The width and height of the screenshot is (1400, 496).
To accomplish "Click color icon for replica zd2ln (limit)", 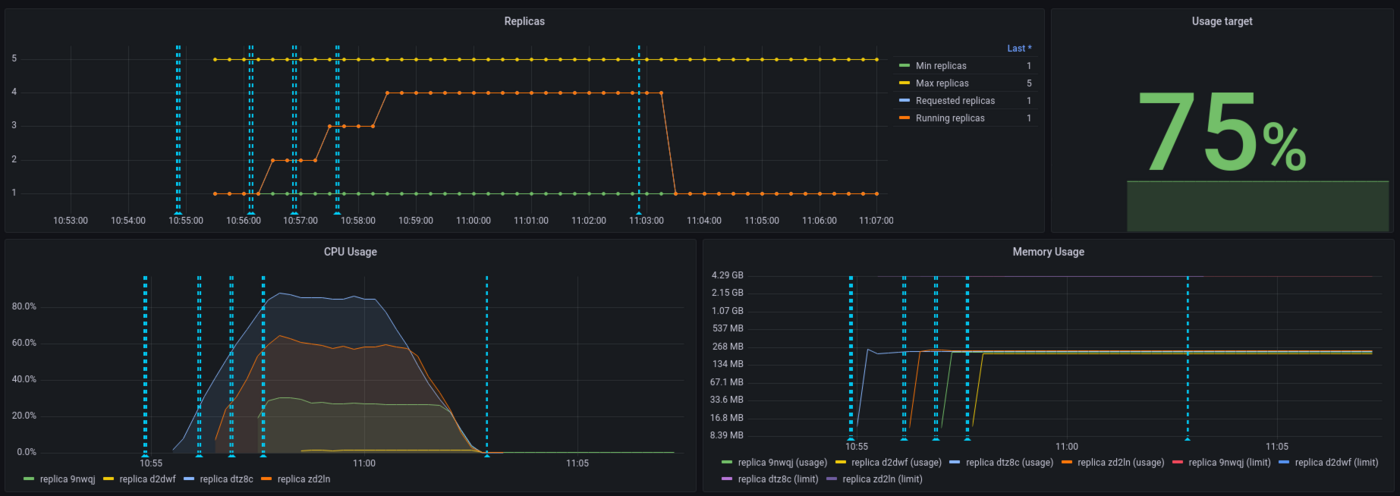I will click(832, 479).
